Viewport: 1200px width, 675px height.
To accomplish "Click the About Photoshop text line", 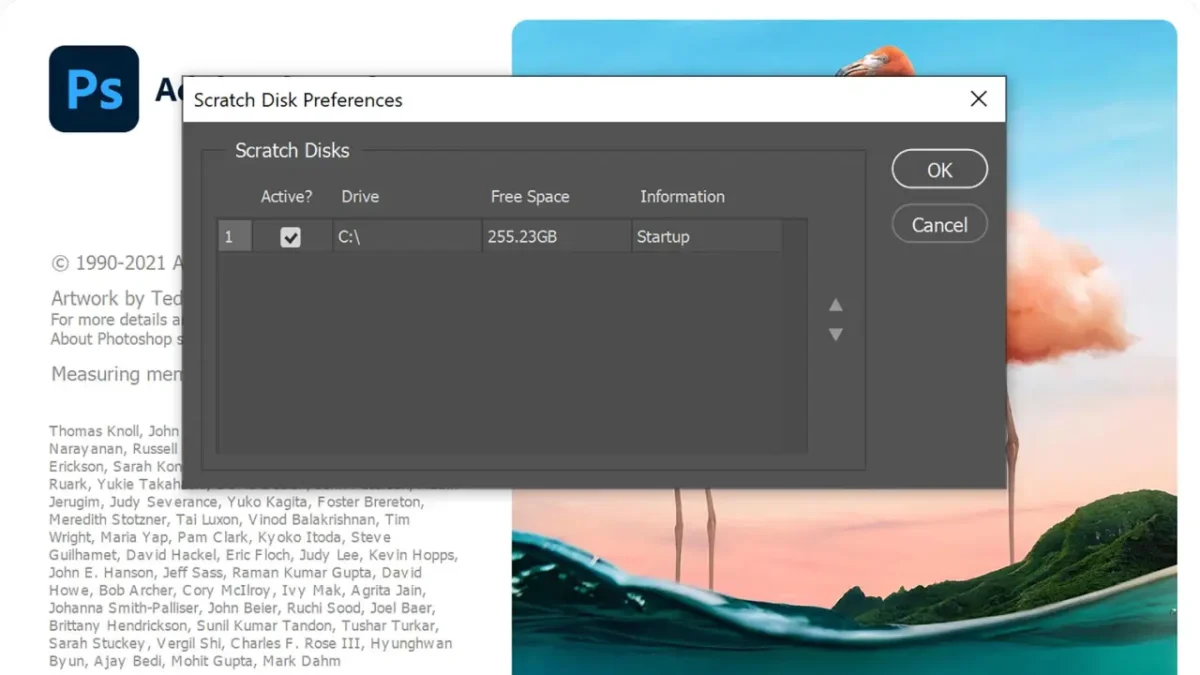I will (x=116, y=339).
